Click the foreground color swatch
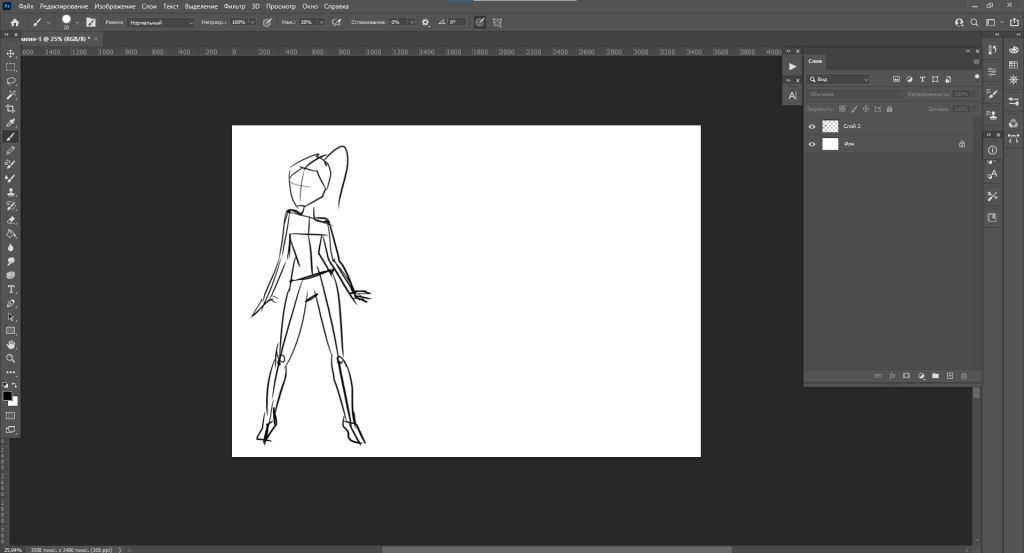 click(7, 396)
